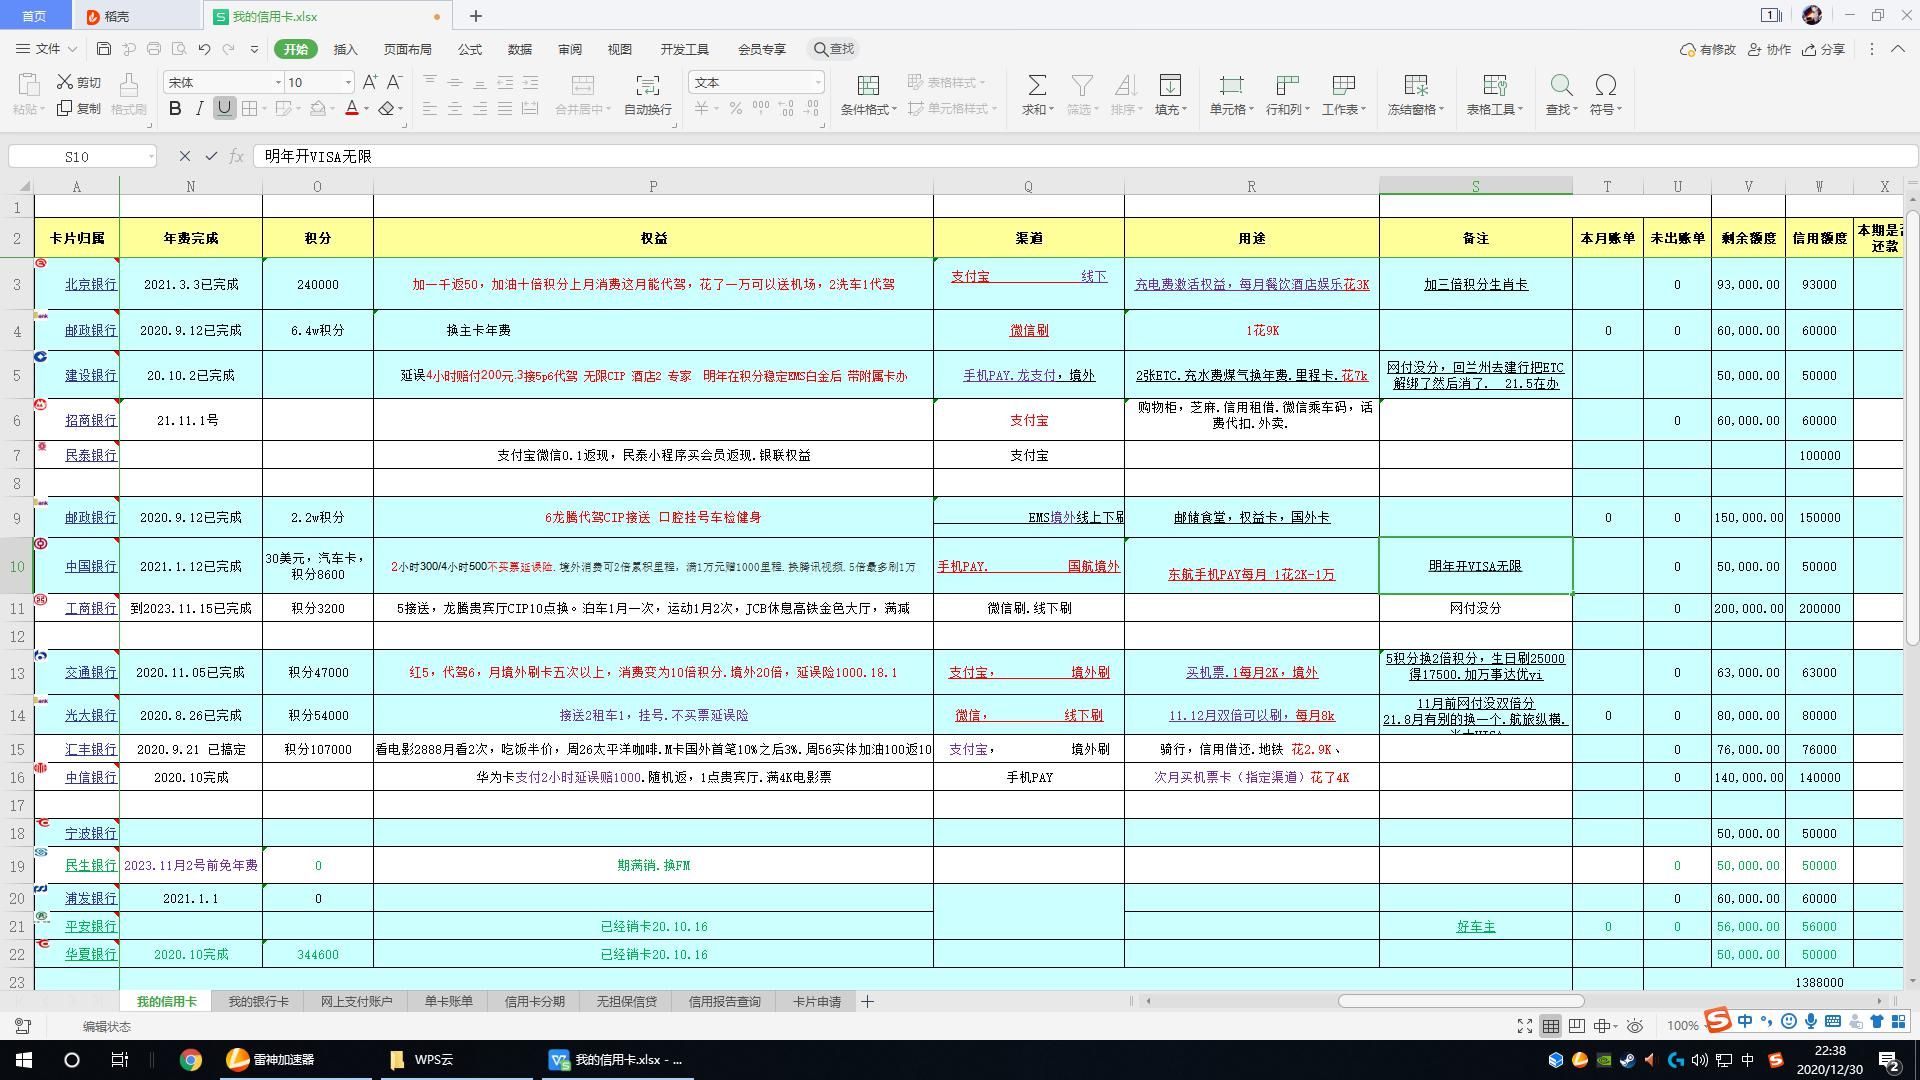Click the full screen view icon in status bar
Image resolution: width=1920 pixels, height=1080 pixels.
click(1524, 1026)
